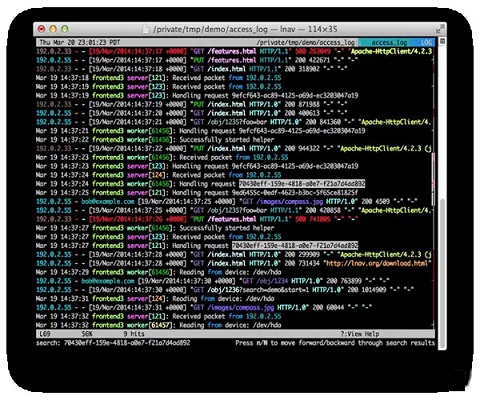Click the red 500 error line at 14:37:17

[234, 51]
